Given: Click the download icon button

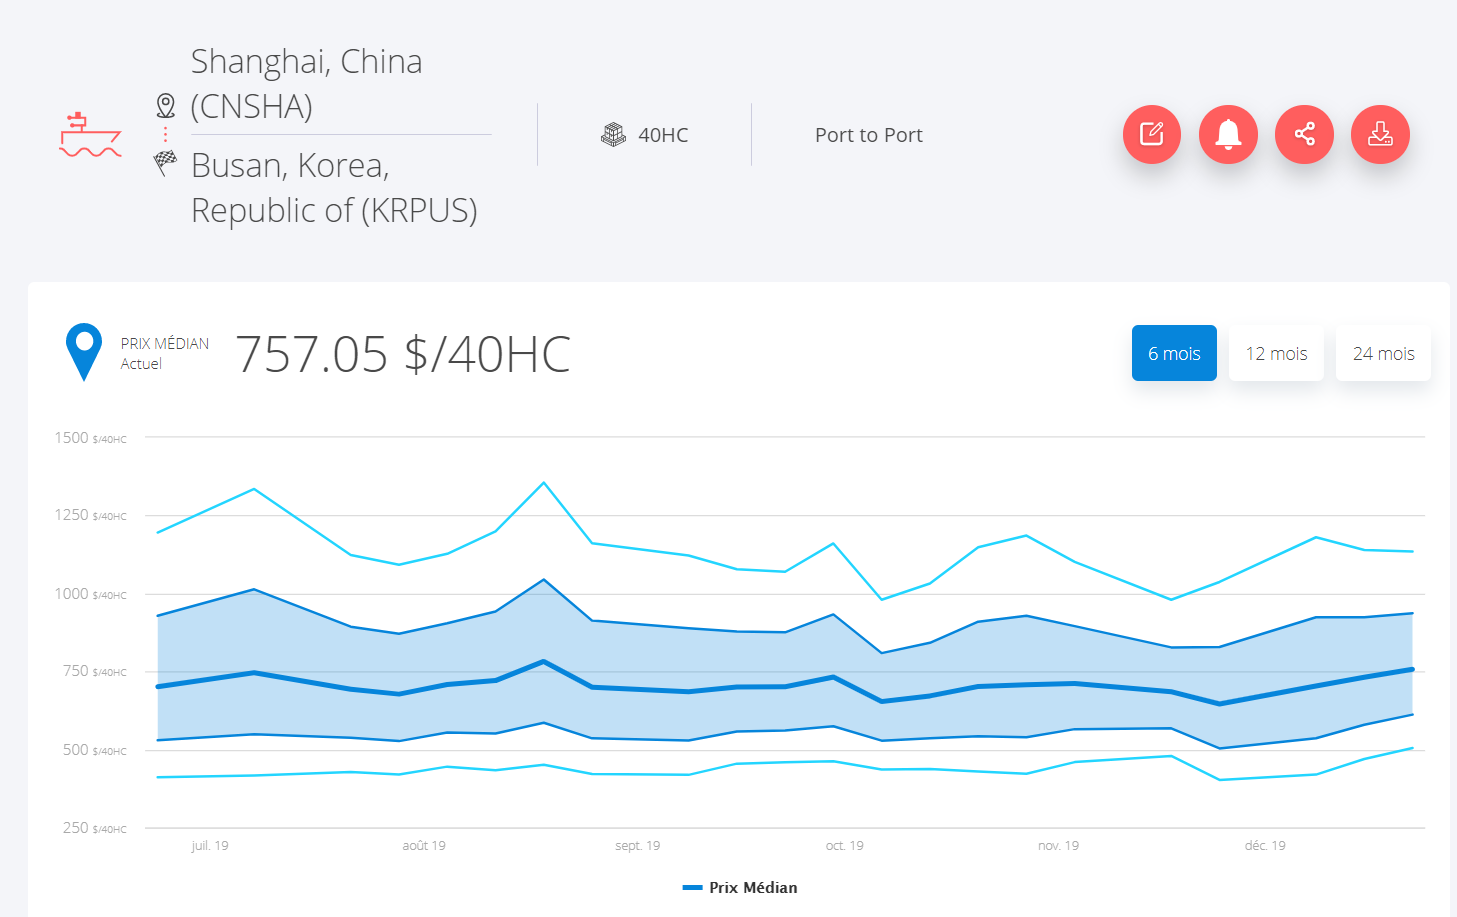Looking at the screenshot, I should pyautogui.click(x=1380, y=134).
